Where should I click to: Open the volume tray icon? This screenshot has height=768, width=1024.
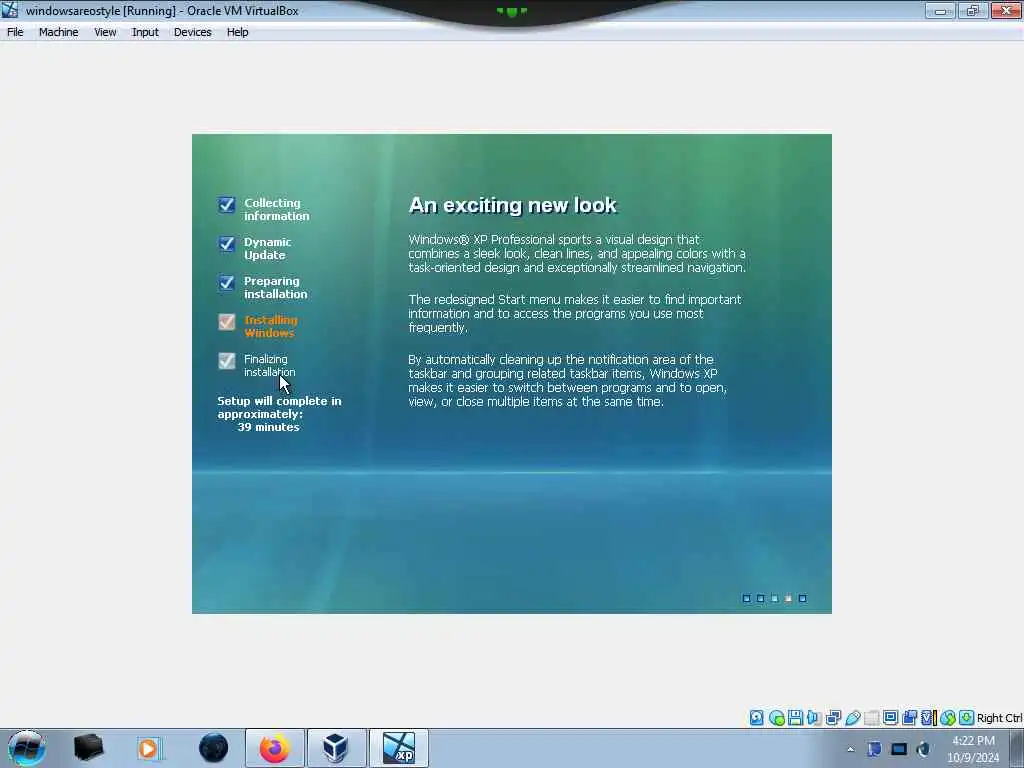tap(923, 749)
